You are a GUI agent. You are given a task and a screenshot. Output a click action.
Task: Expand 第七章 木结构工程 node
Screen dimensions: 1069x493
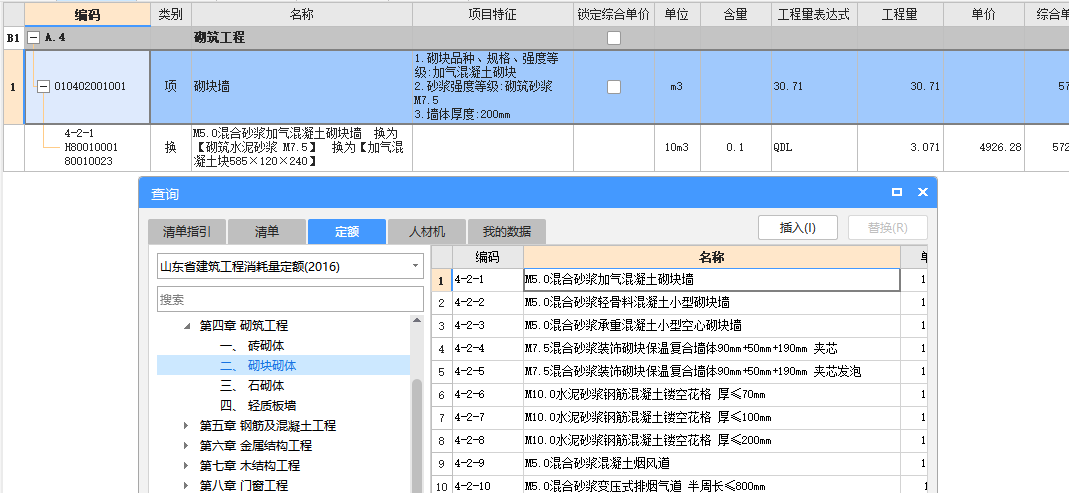click(x=187, y=466)
